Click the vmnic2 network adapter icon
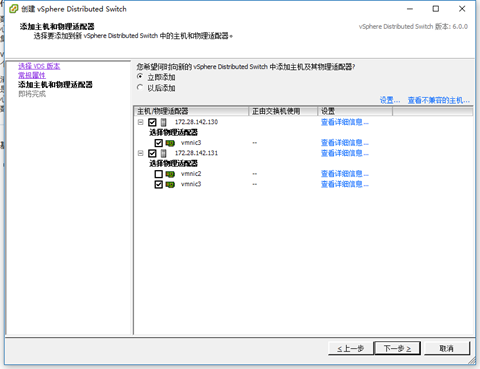The height and width of the screenshot is (369, 480). [170, 174]
